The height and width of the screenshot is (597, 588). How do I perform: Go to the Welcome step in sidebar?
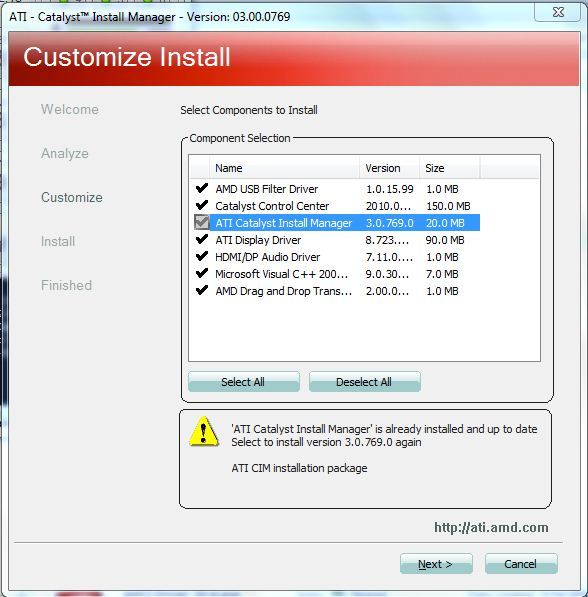(x=70, y=109)
